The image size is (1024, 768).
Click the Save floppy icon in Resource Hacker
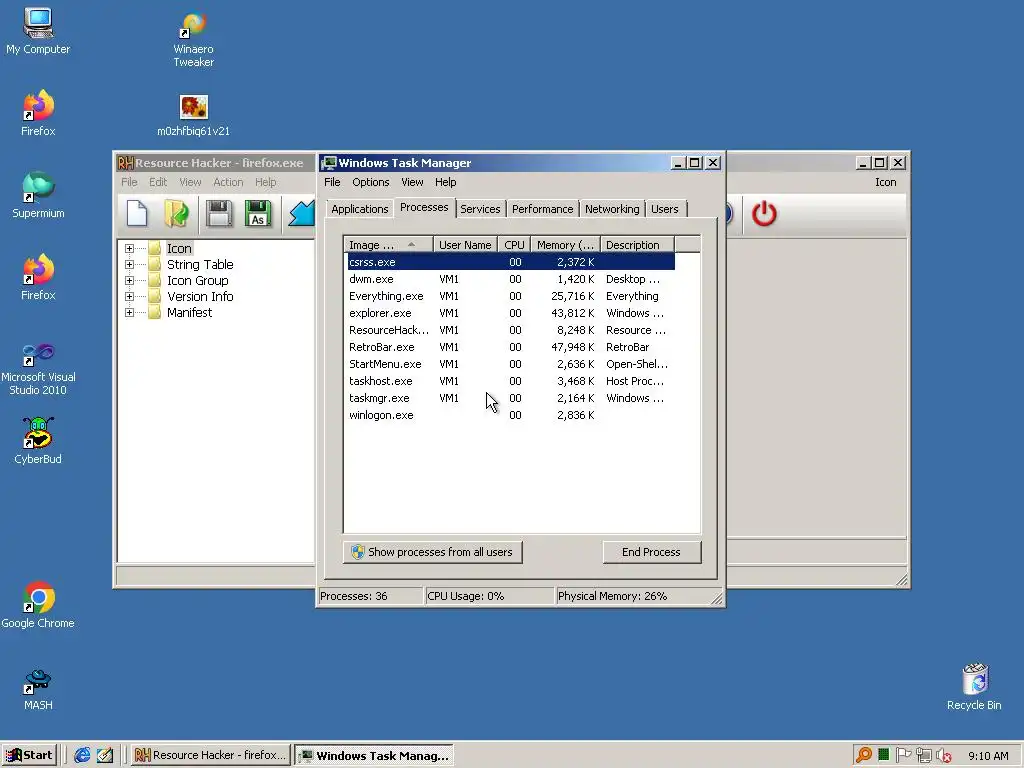point(218,214)
